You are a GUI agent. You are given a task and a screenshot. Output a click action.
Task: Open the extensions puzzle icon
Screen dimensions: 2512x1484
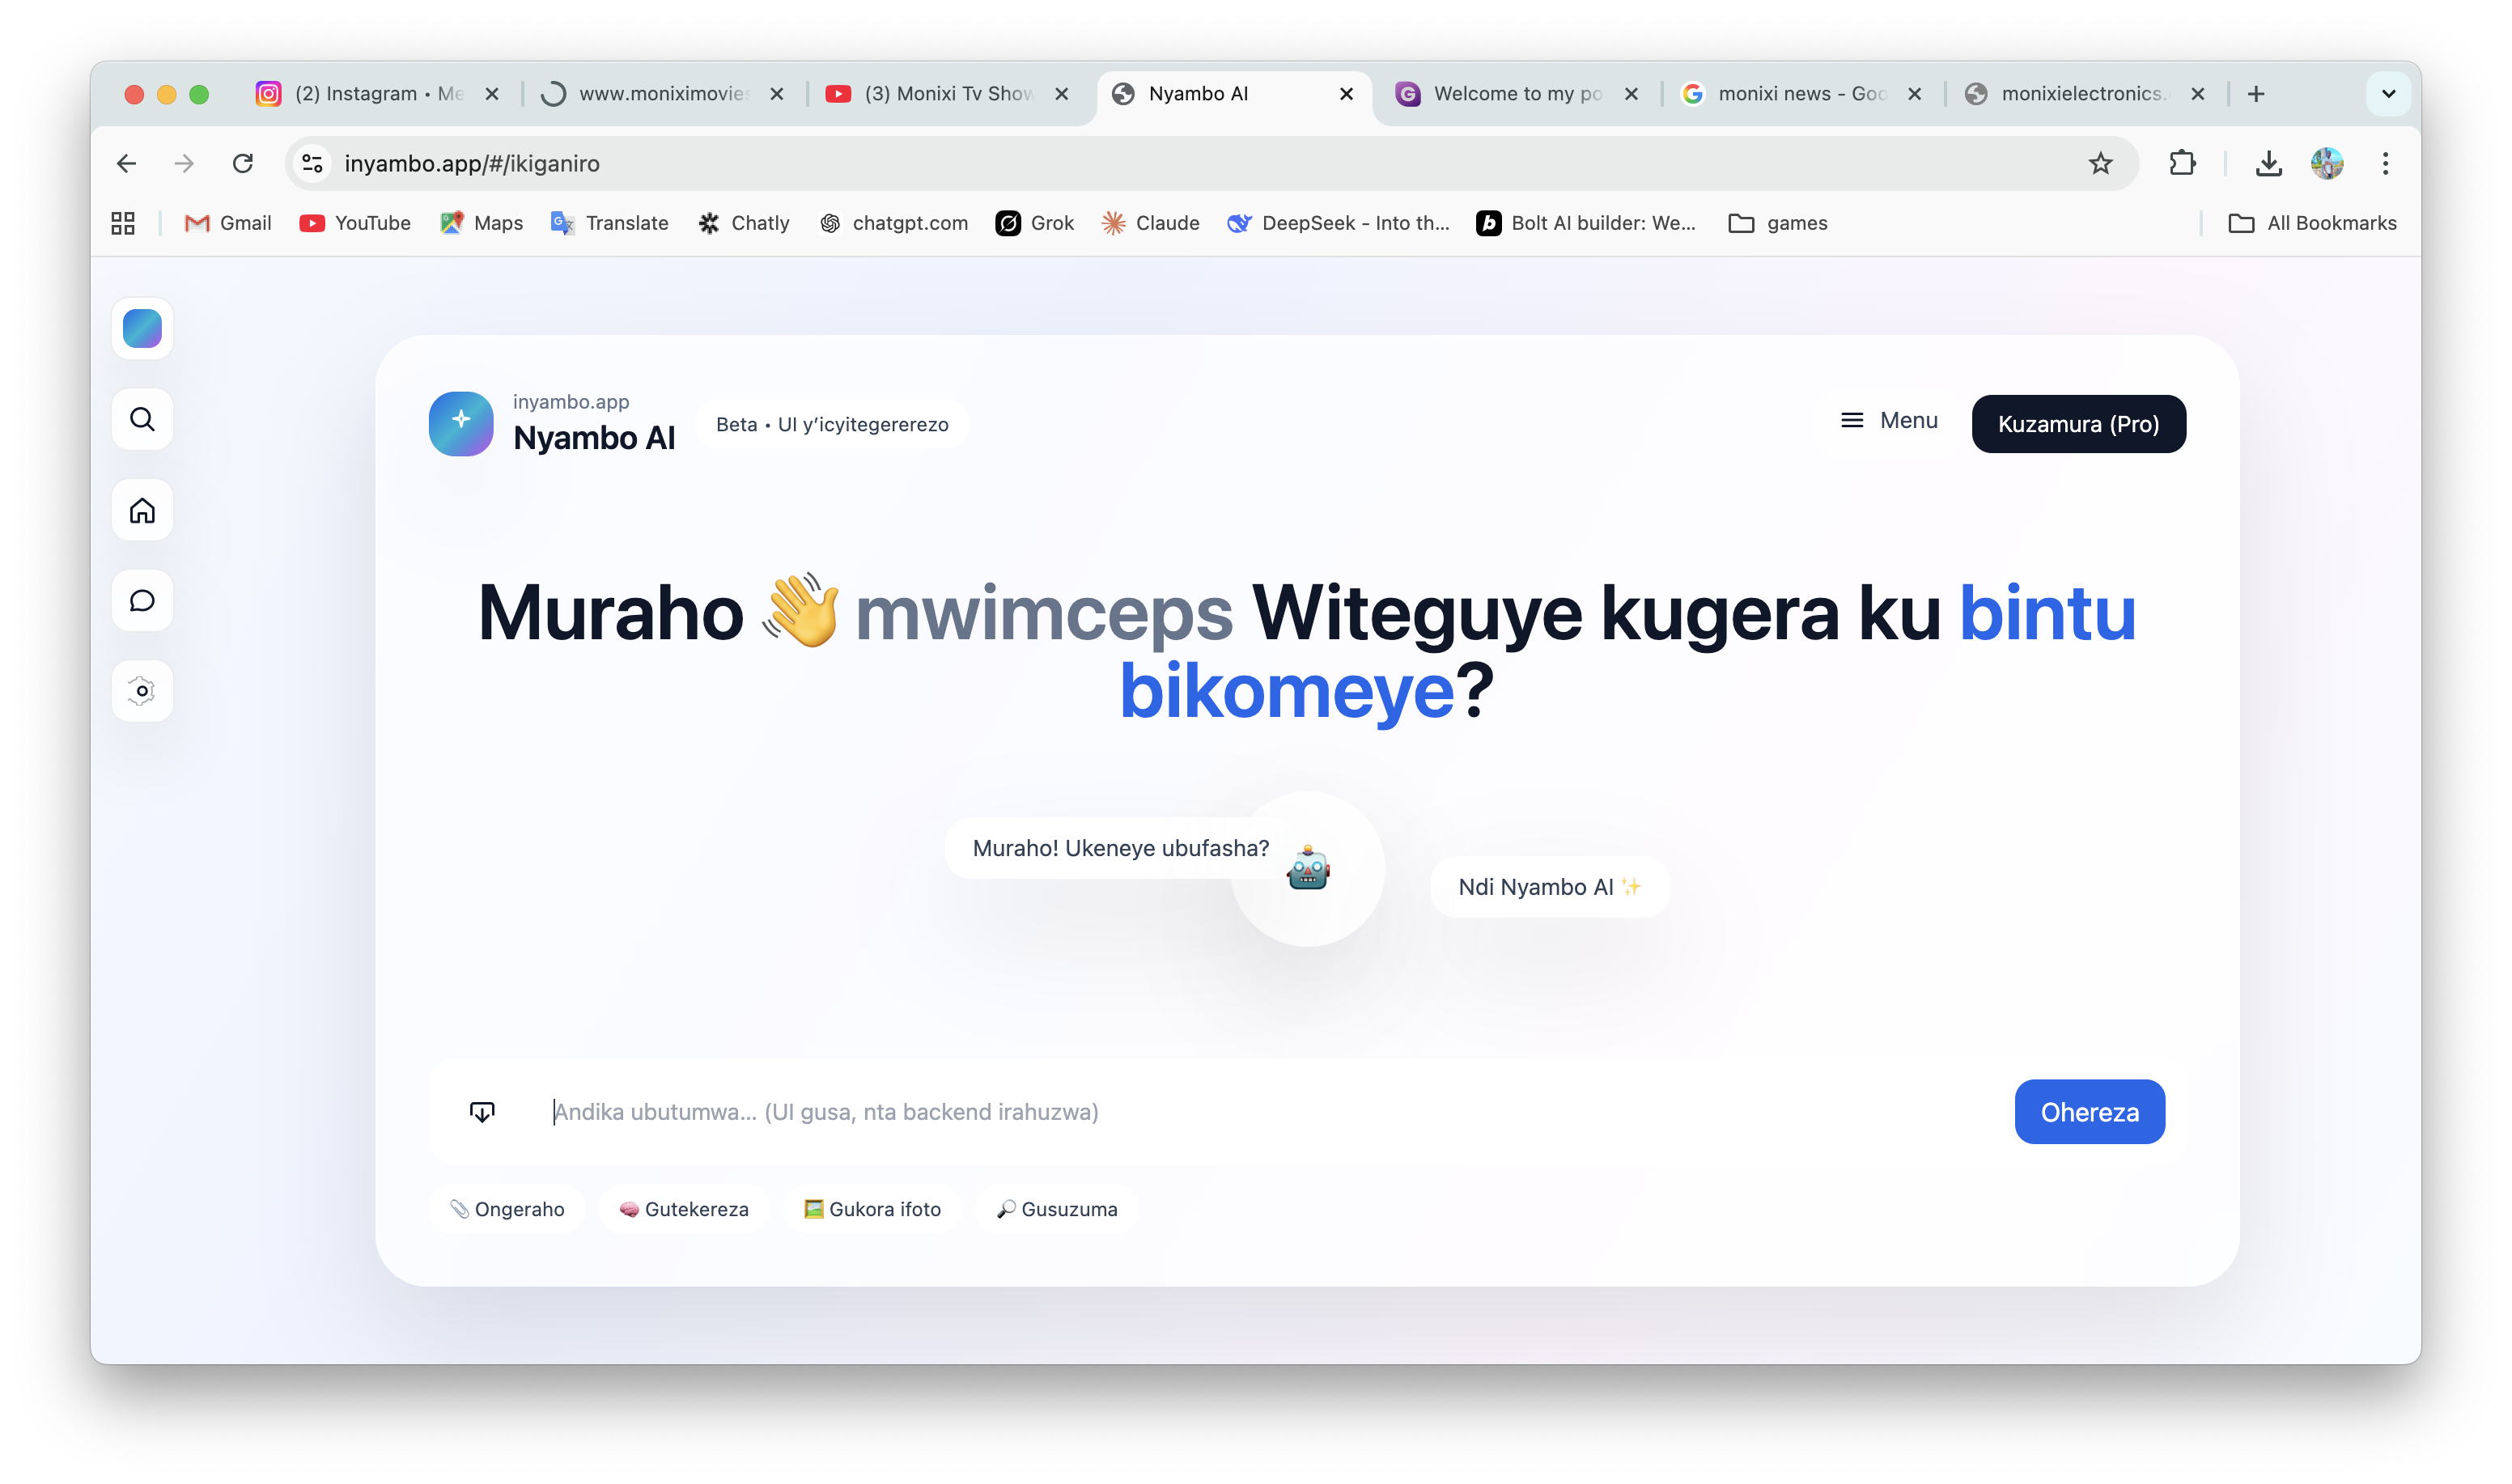[x=2182, y=163]
